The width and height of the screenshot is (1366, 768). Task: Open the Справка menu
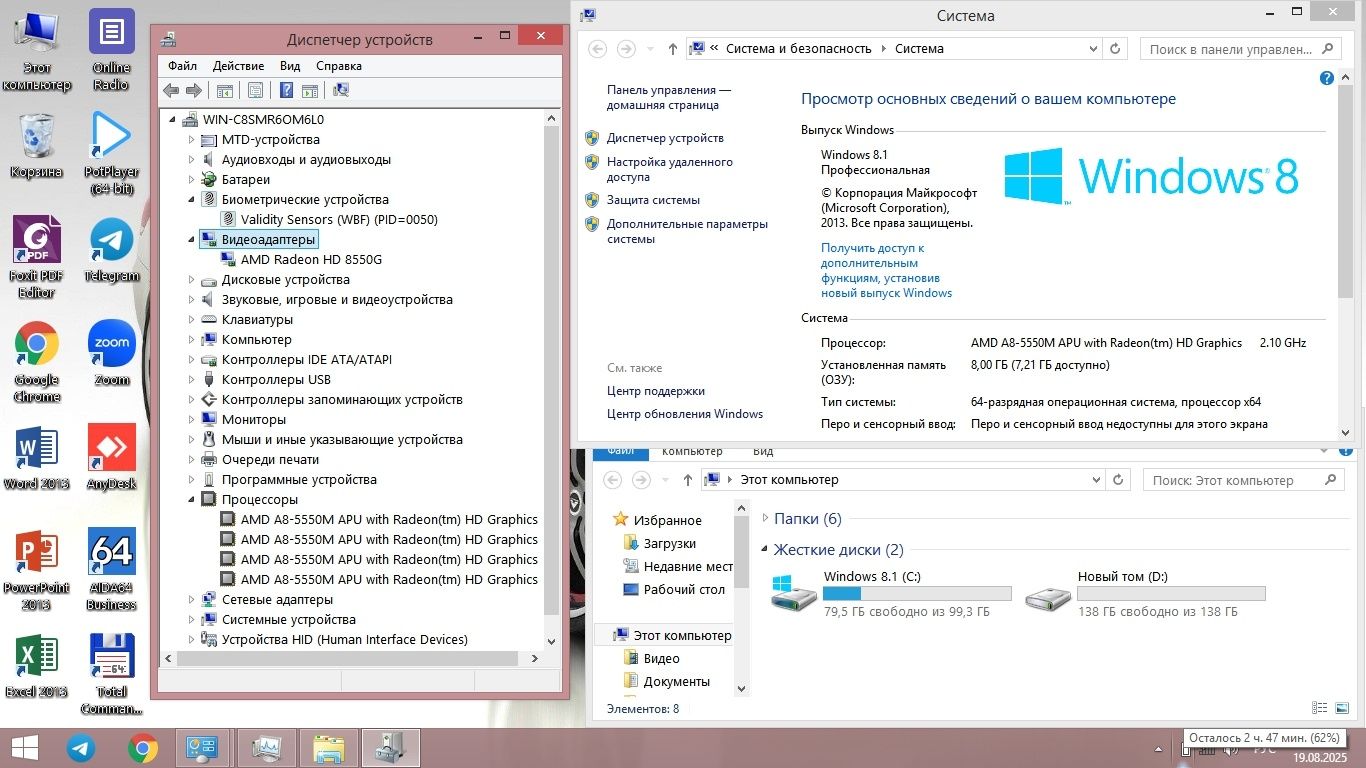coord(339,65)
